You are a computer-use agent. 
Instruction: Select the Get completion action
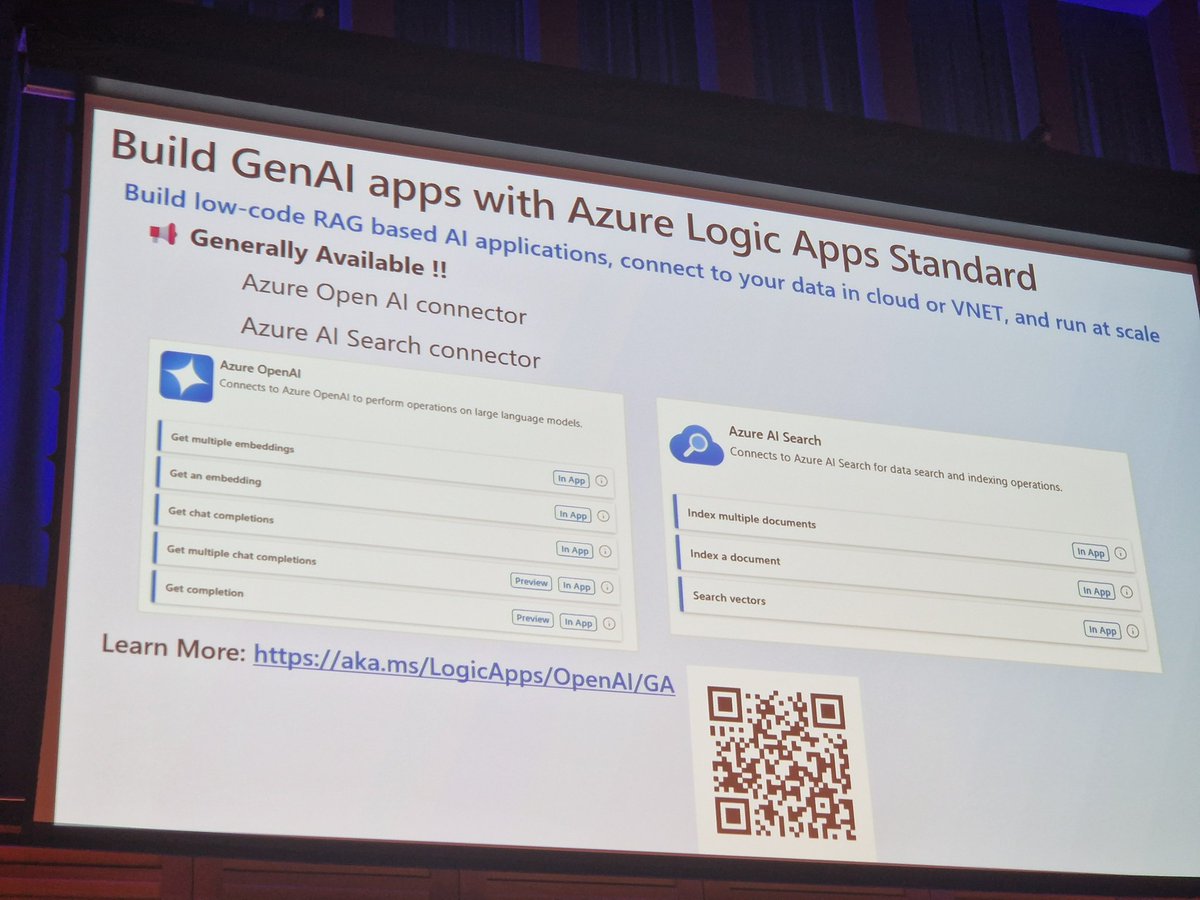pyautogui.click(x=386, y=604)
